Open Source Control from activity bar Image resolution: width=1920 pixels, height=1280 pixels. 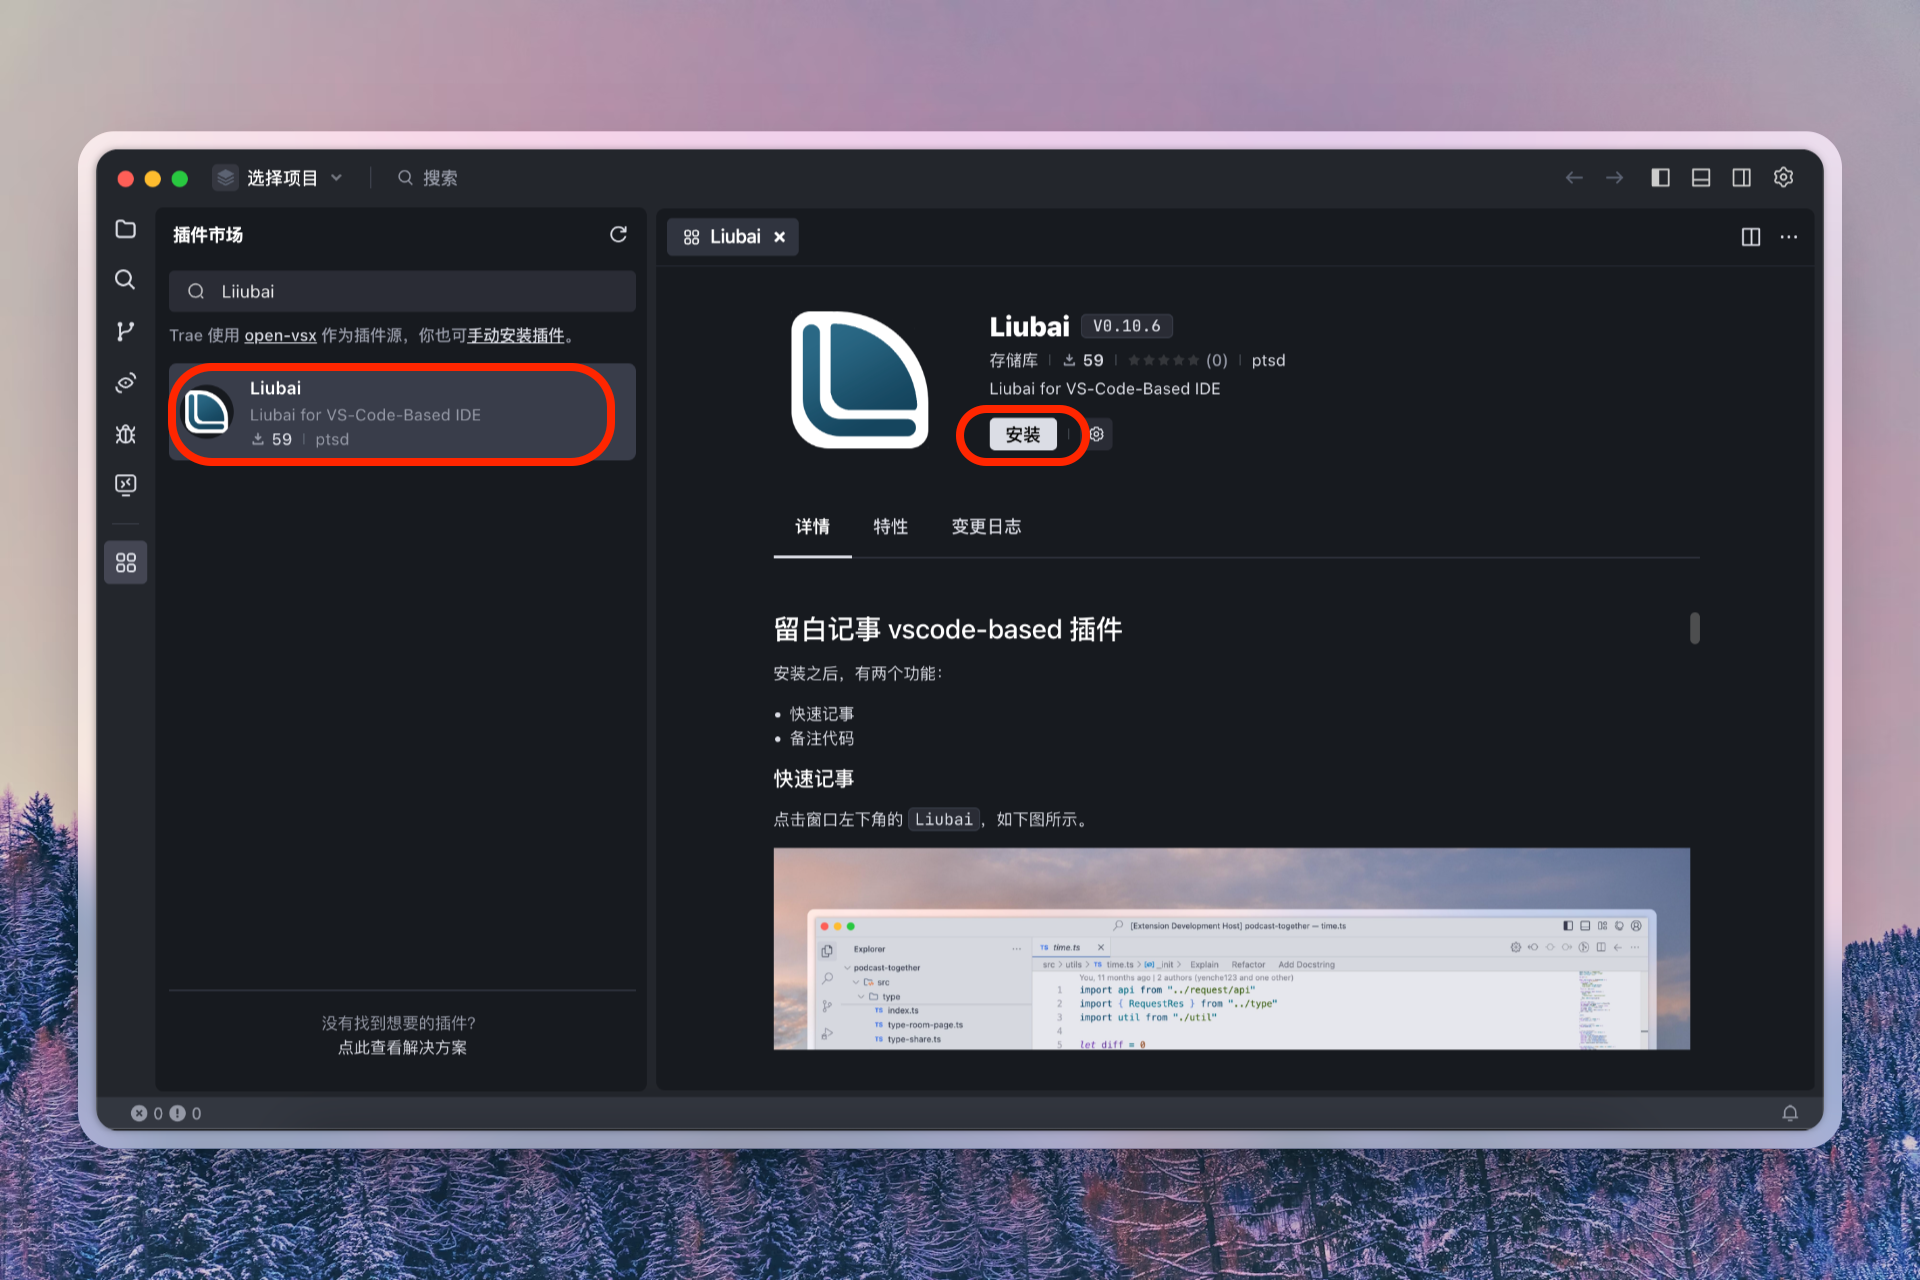[x=126, y=331]
